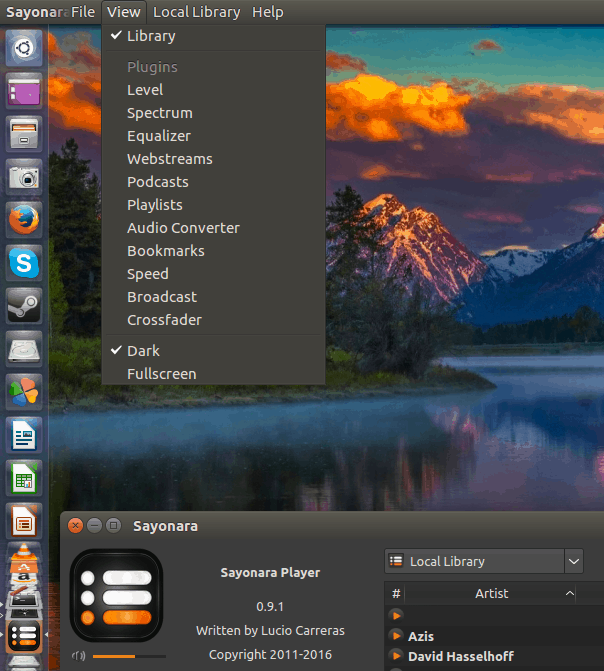Viewport: 604px width, 671px height.
Task: Click the Sayonara icon in the launcher
Action: point(24,636)
